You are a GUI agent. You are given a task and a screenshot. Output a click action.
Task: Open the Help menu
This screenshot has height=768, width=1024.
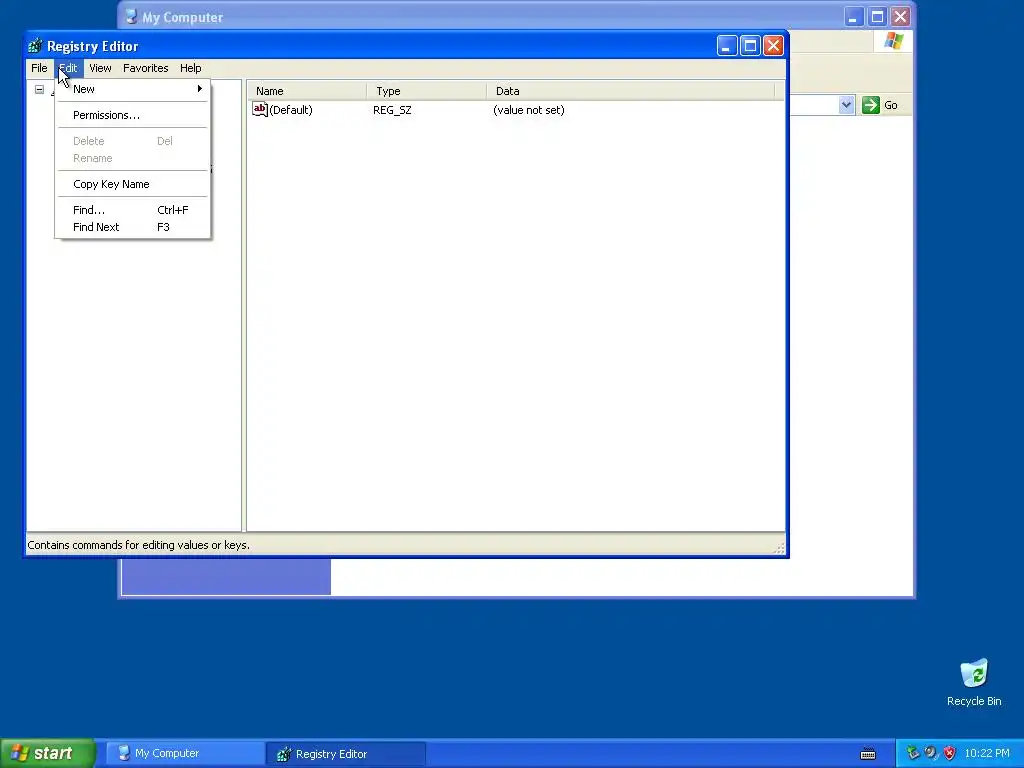tap(191, 68)
